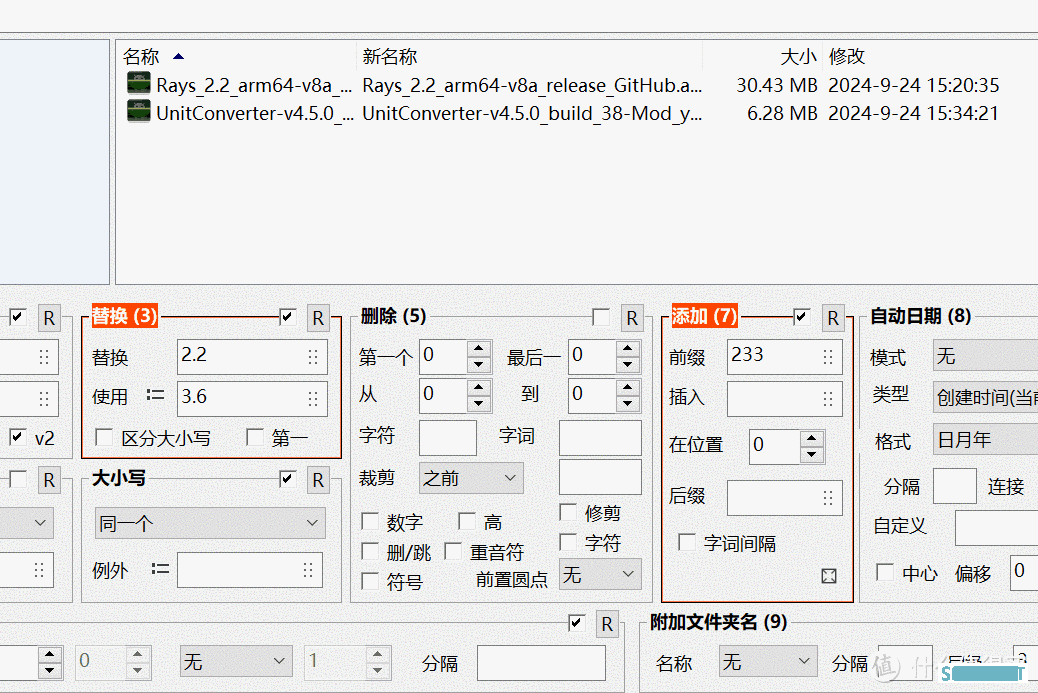Check the 字词间隔 option
The height and width of the screenshot is (693, 1038).
[x=687, y=542]
